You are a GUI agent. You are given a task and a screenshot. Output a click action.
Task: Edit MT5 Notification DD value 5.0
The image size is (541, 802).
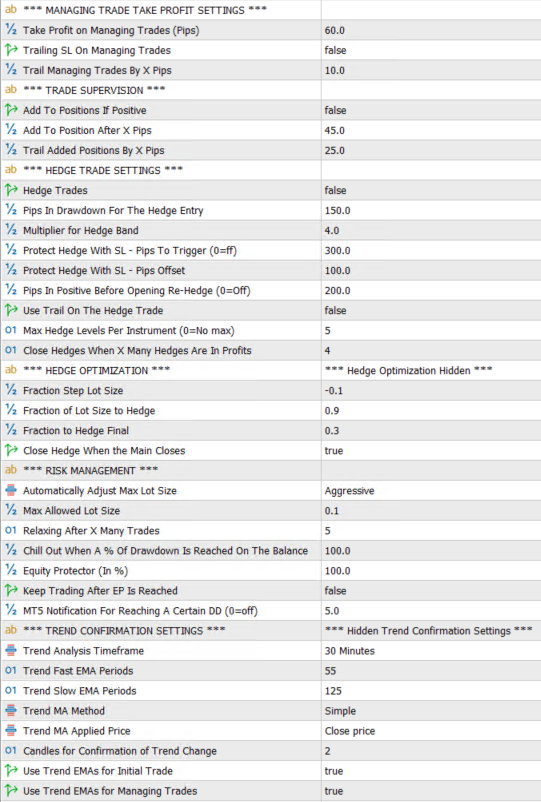(331, 611)
